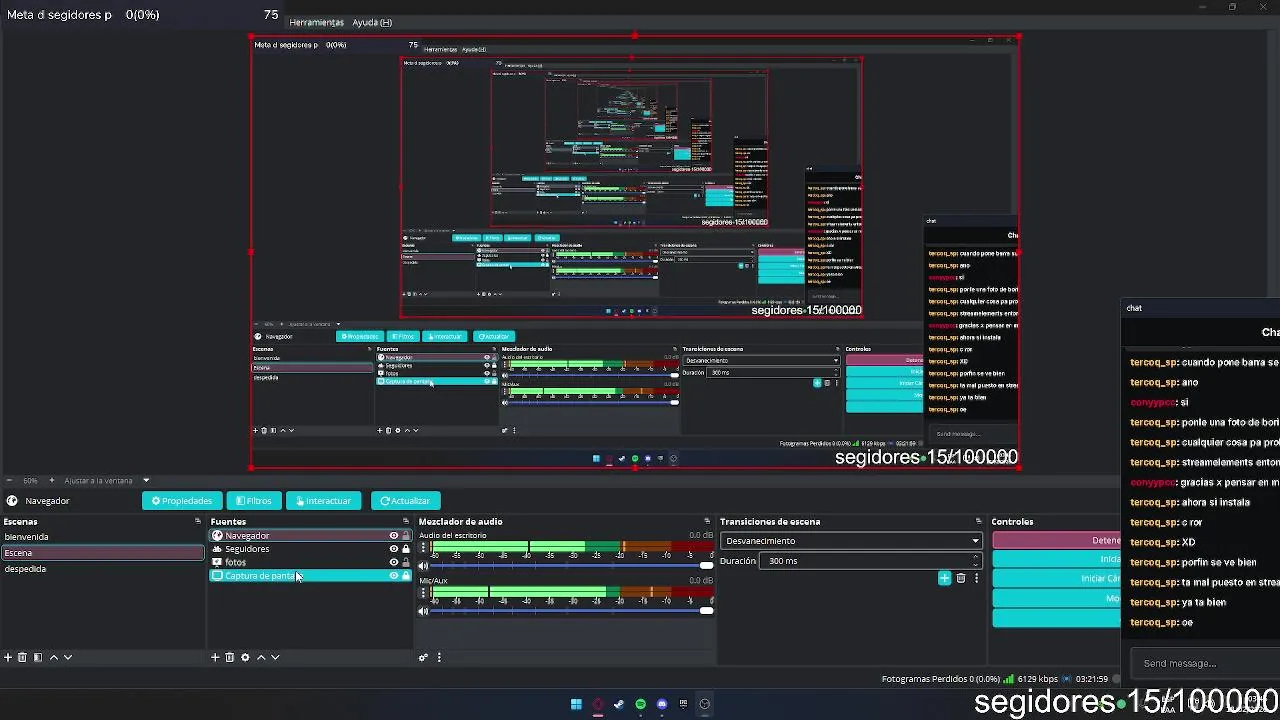Open scene filters icon in Escenas toolbar

coord(37,657)
